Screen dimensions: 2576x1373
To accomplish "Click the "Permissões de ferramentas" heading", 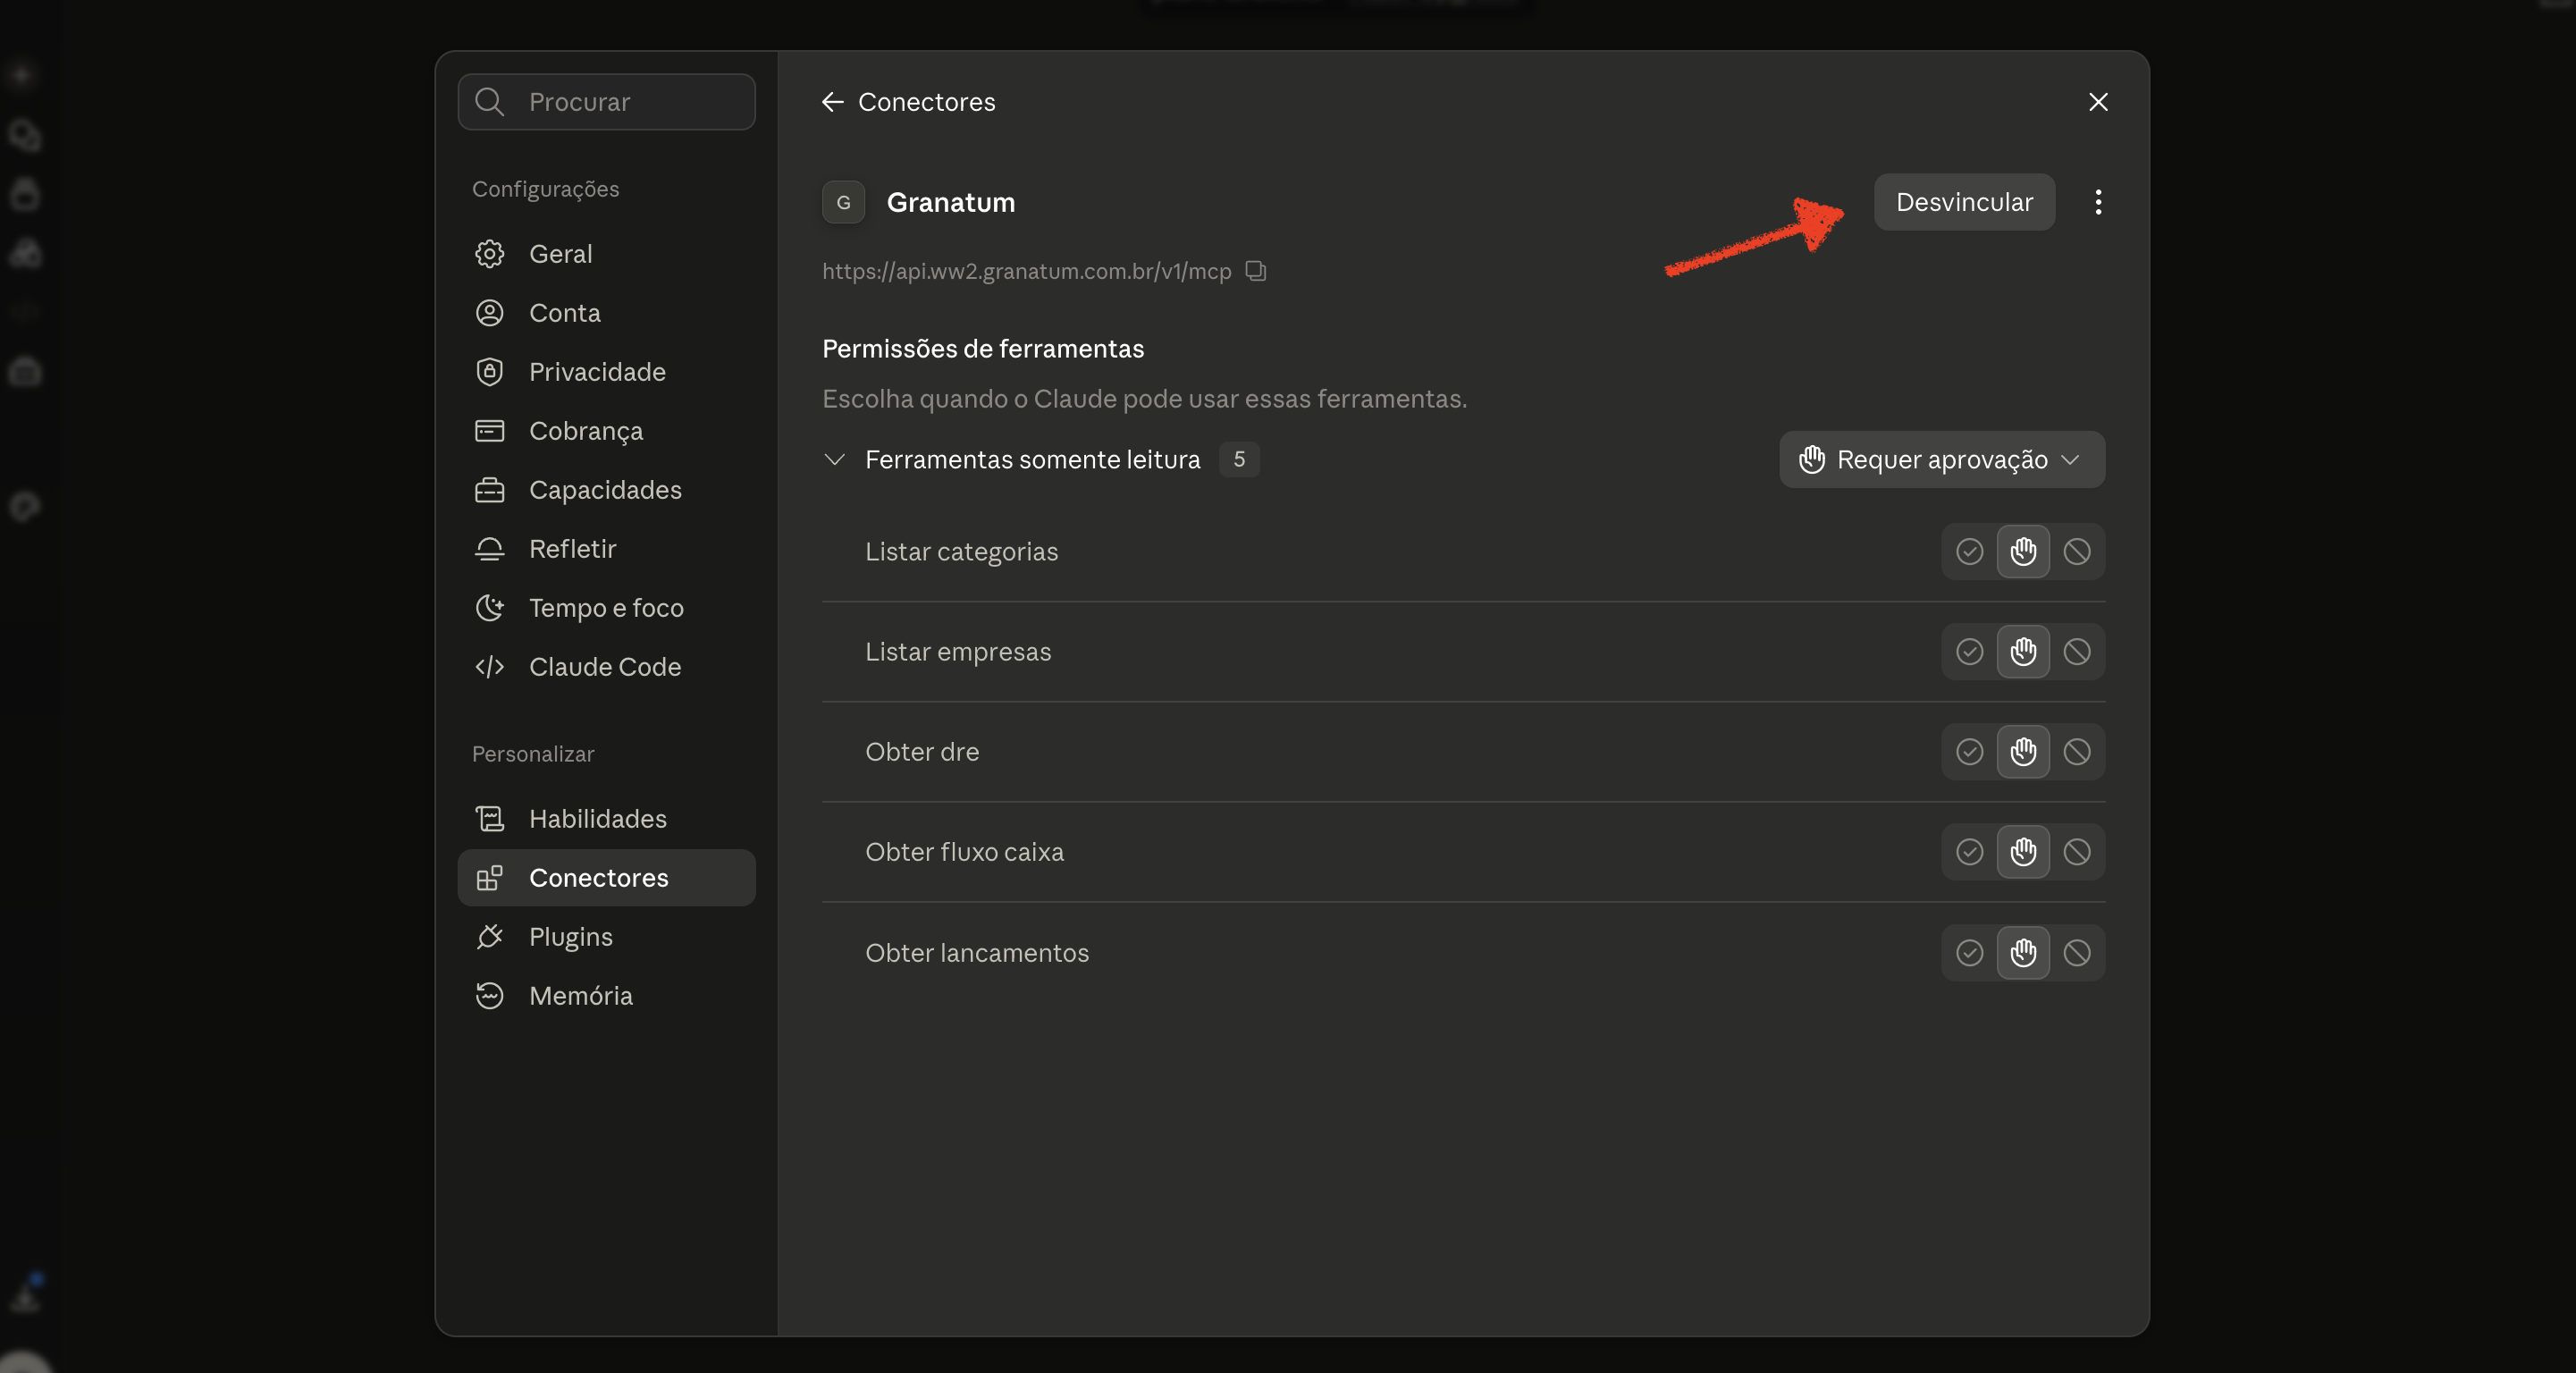I will point(982,349).
